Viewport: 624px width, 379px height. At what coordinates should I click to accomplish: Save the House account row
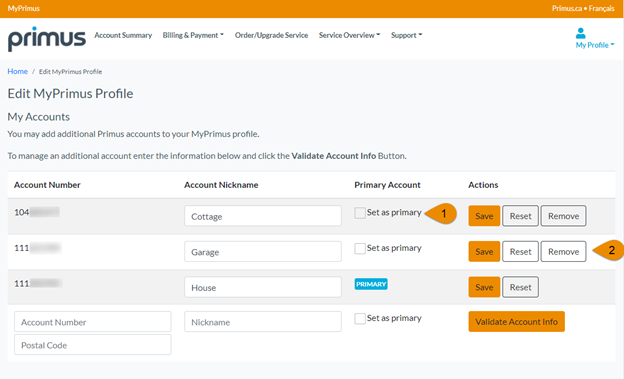484,287
